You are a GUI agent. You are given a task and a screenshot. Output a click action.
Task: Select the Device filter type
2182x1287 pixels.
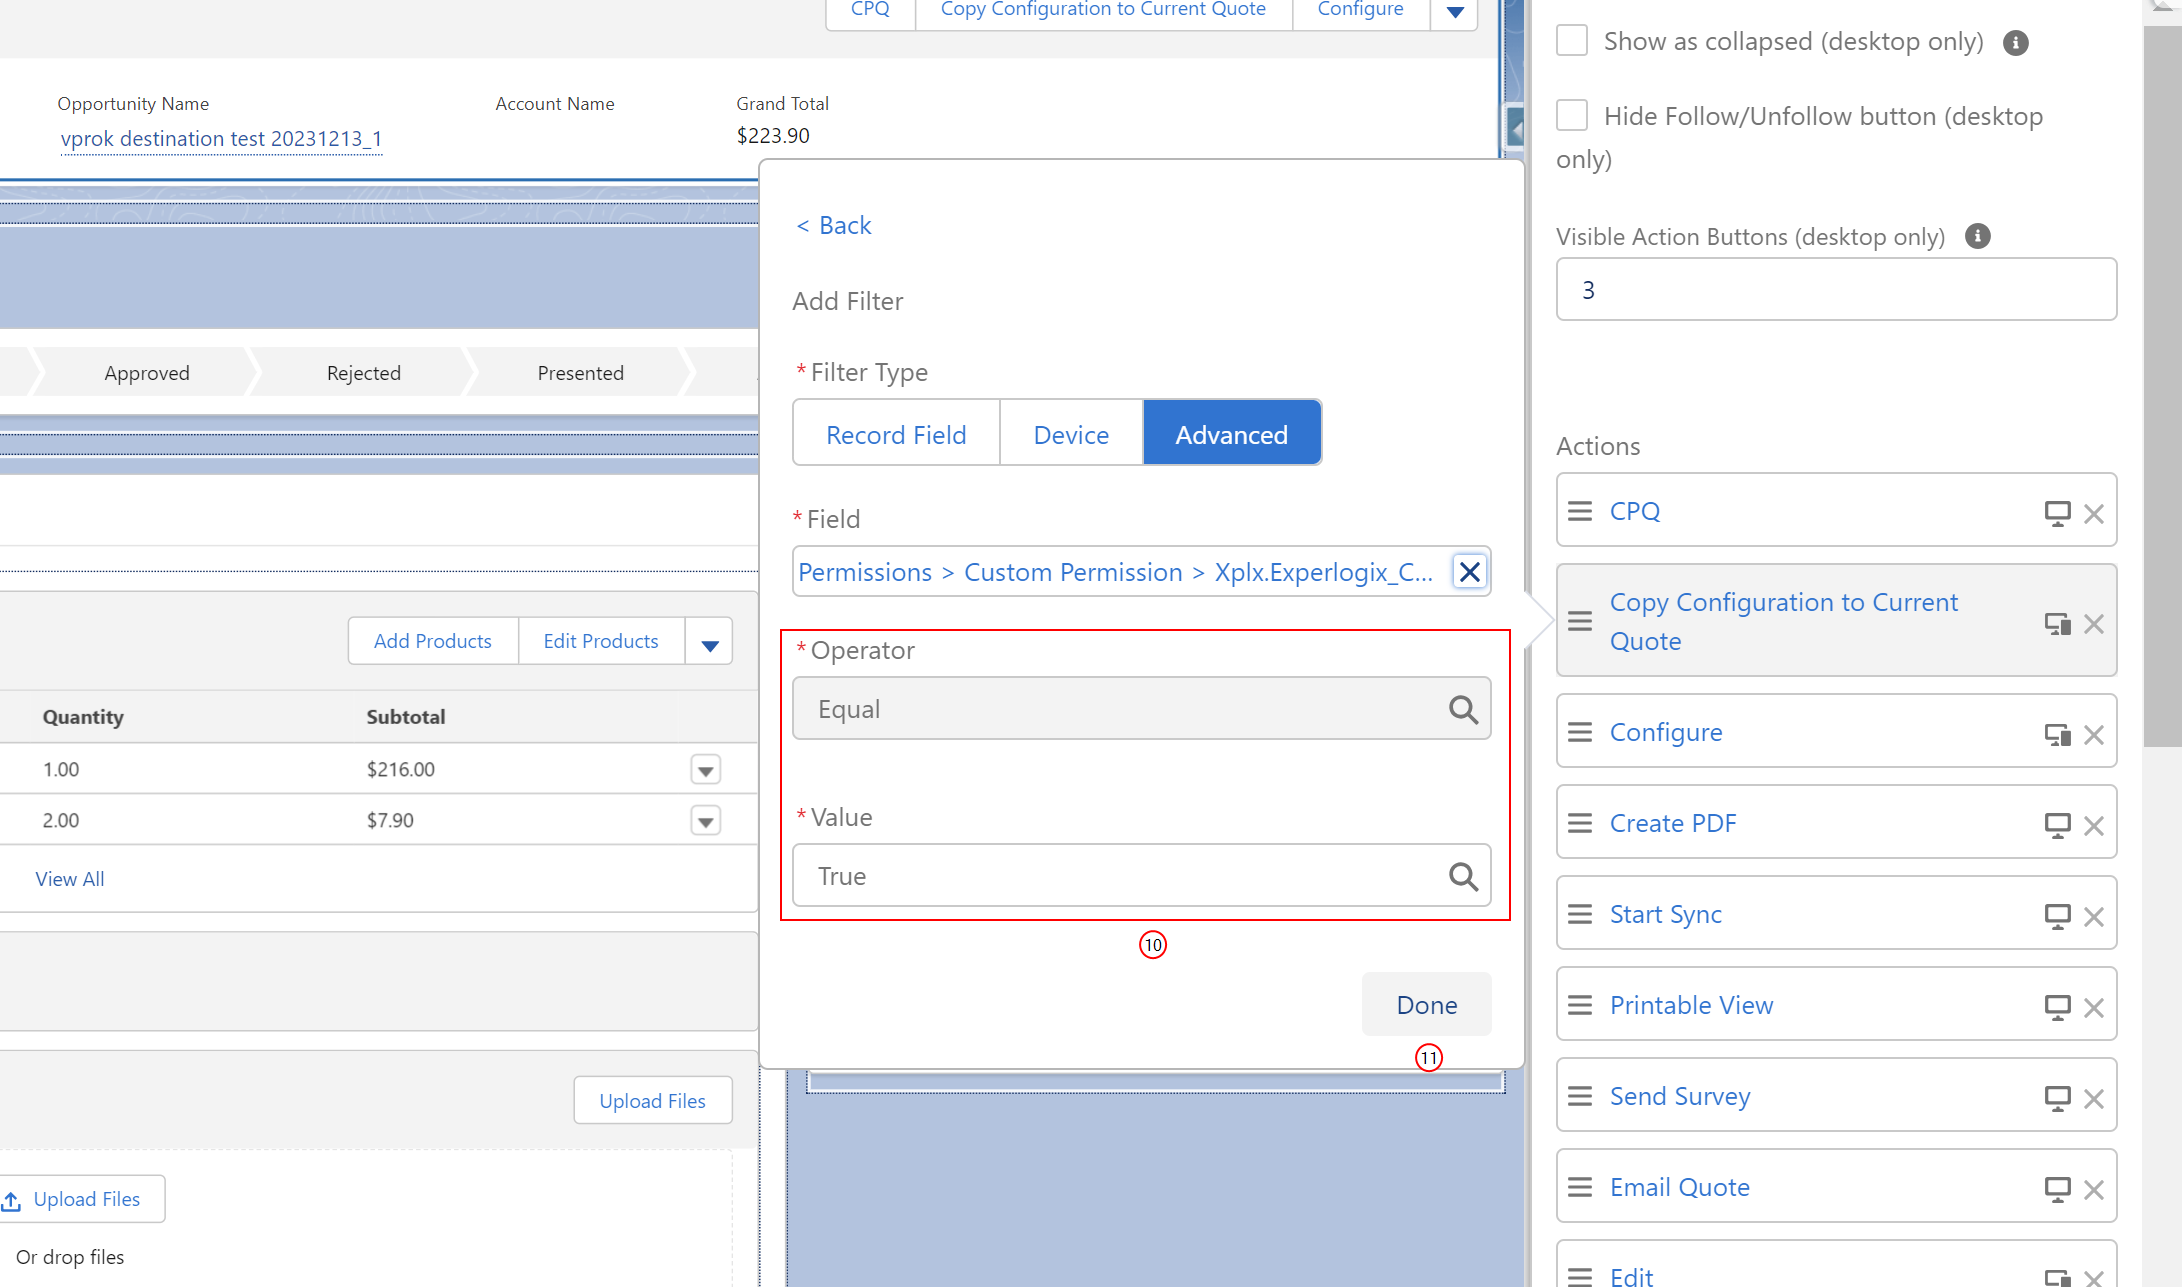(x=1071, y=434)
